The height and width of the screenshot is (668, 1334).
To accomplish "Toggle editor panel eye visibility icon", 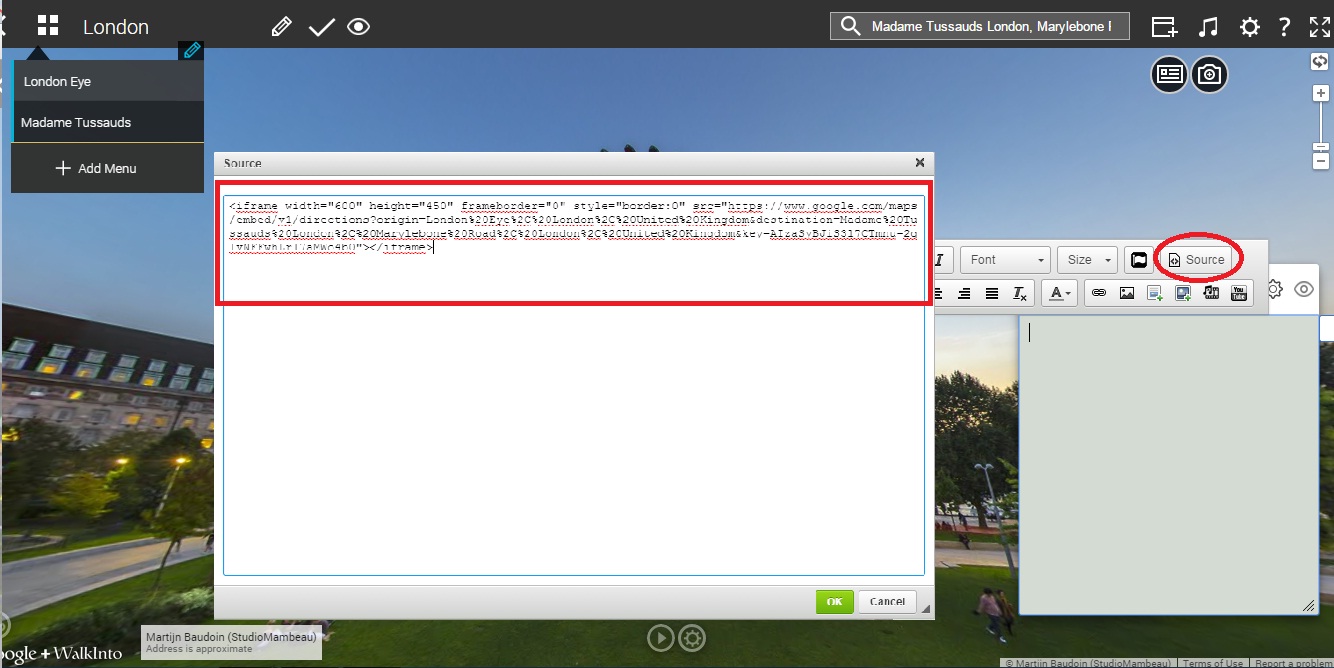I will pyautogui.click(x=1304, y=289).
